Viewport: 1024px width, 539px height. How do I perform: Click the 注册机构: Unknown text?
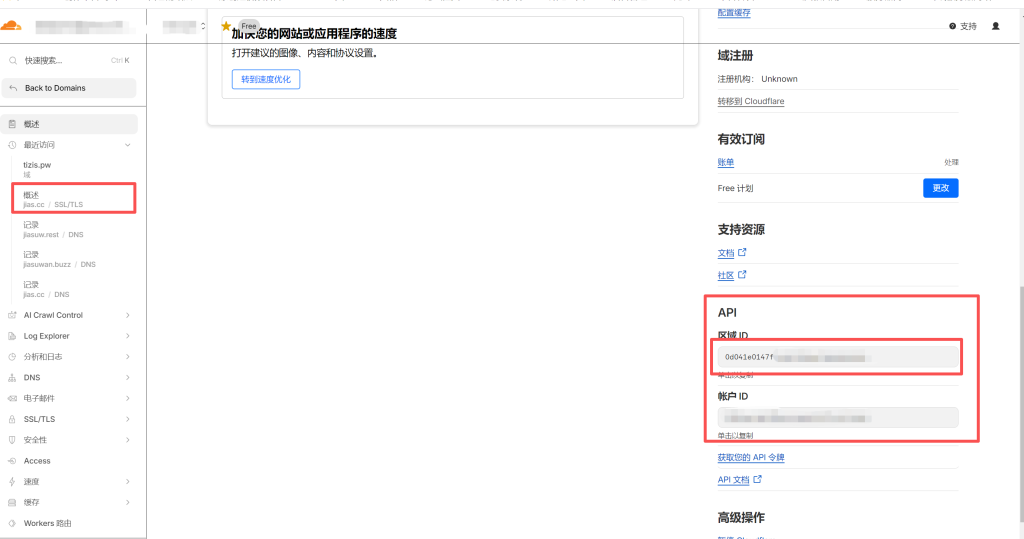[758, 79]
